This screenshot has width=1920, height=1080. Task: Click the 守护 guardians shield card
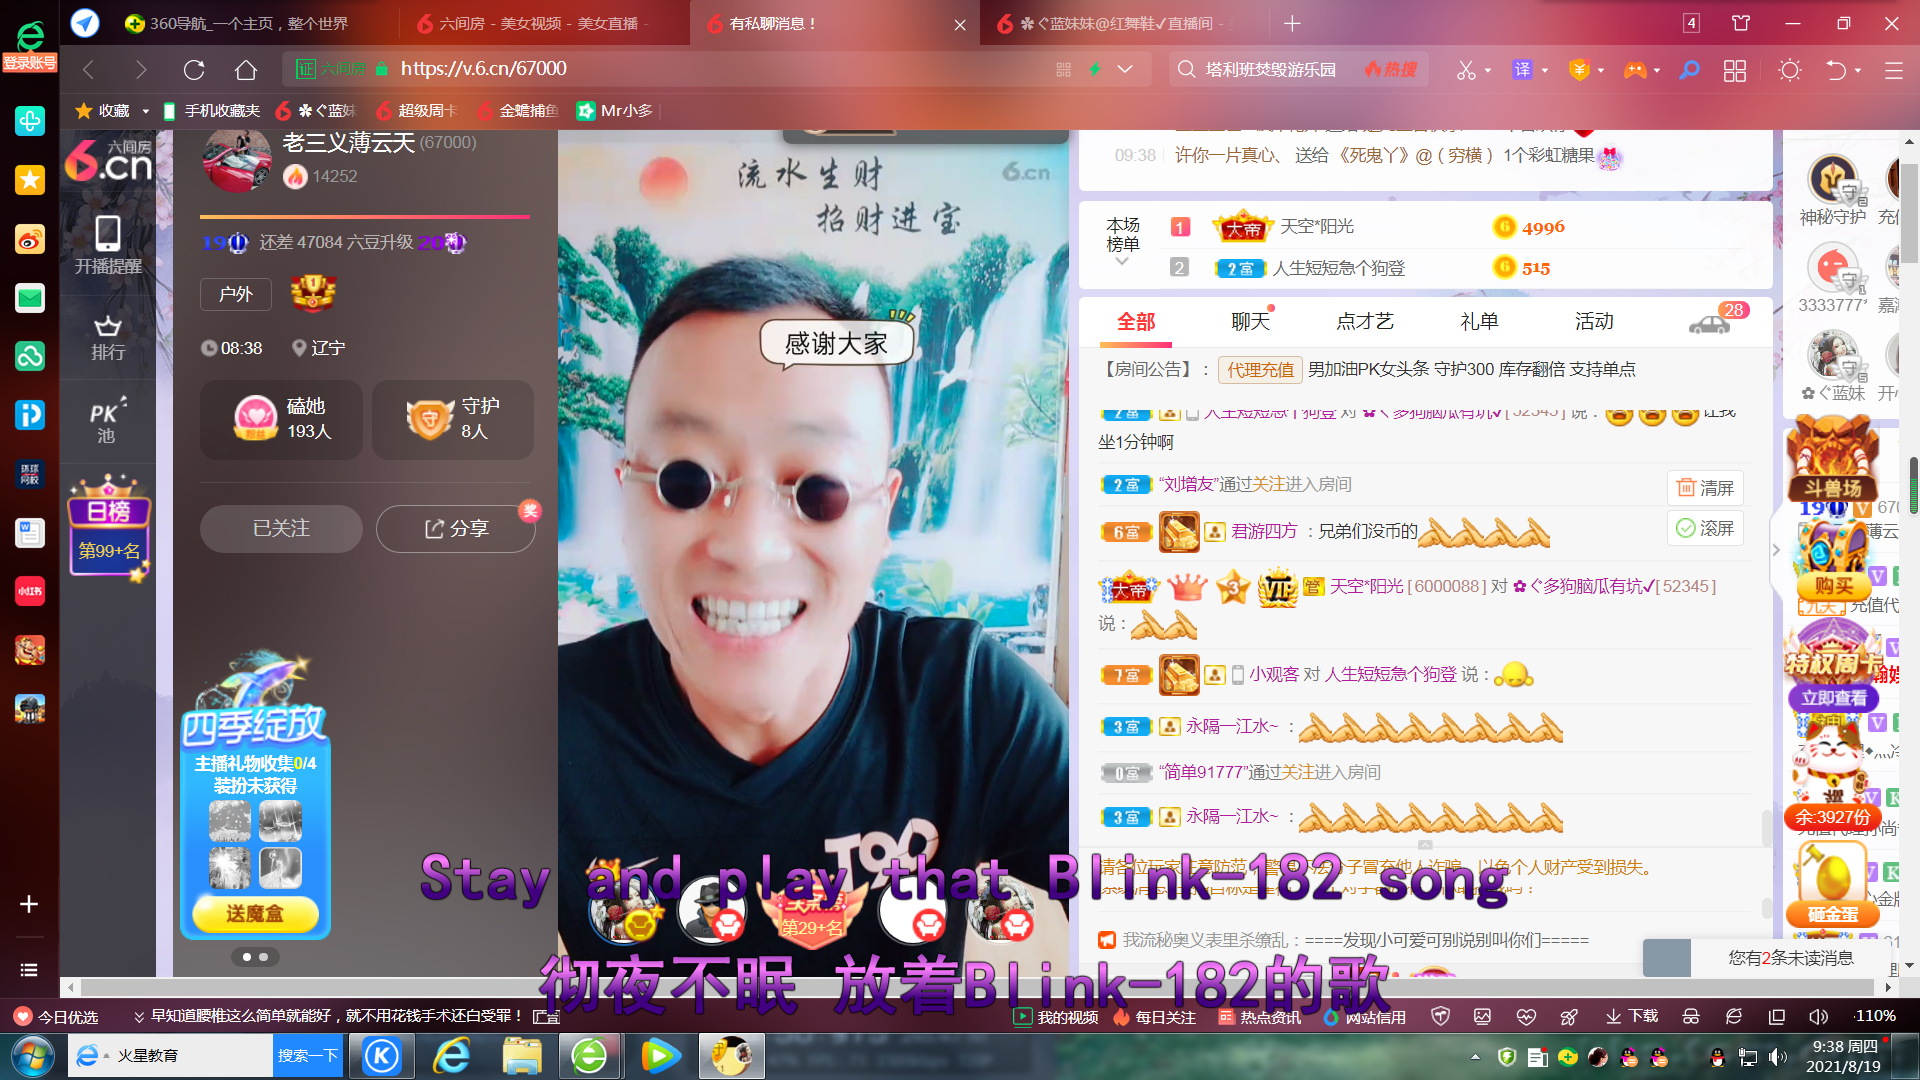(453, 419)
